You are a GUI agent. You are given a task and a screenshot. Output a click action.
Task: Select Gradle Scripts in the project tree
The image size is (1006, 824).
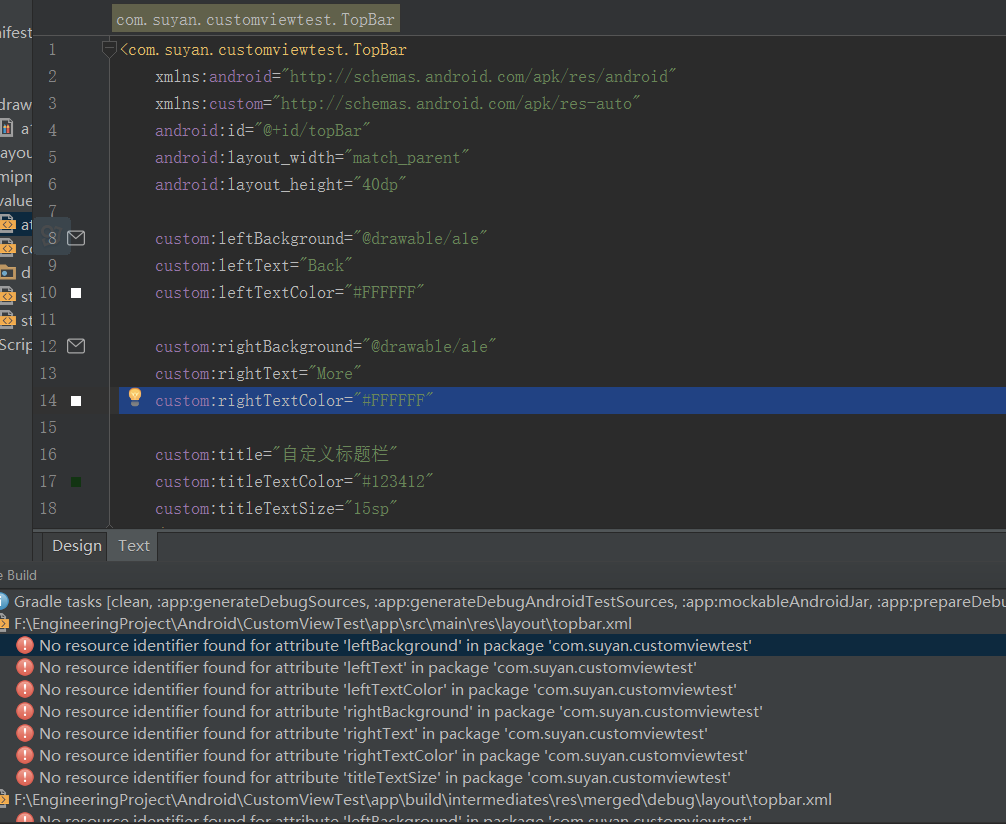click(x=16, y=345)
